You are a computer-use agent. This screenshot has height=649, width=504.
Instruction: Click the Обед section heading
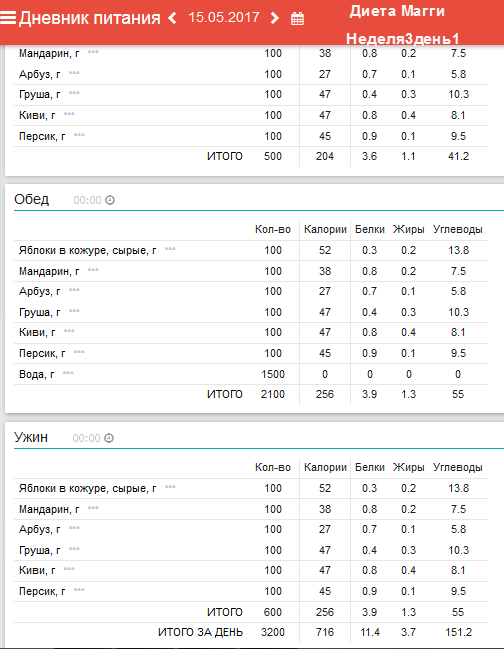[x=31, y=200]
